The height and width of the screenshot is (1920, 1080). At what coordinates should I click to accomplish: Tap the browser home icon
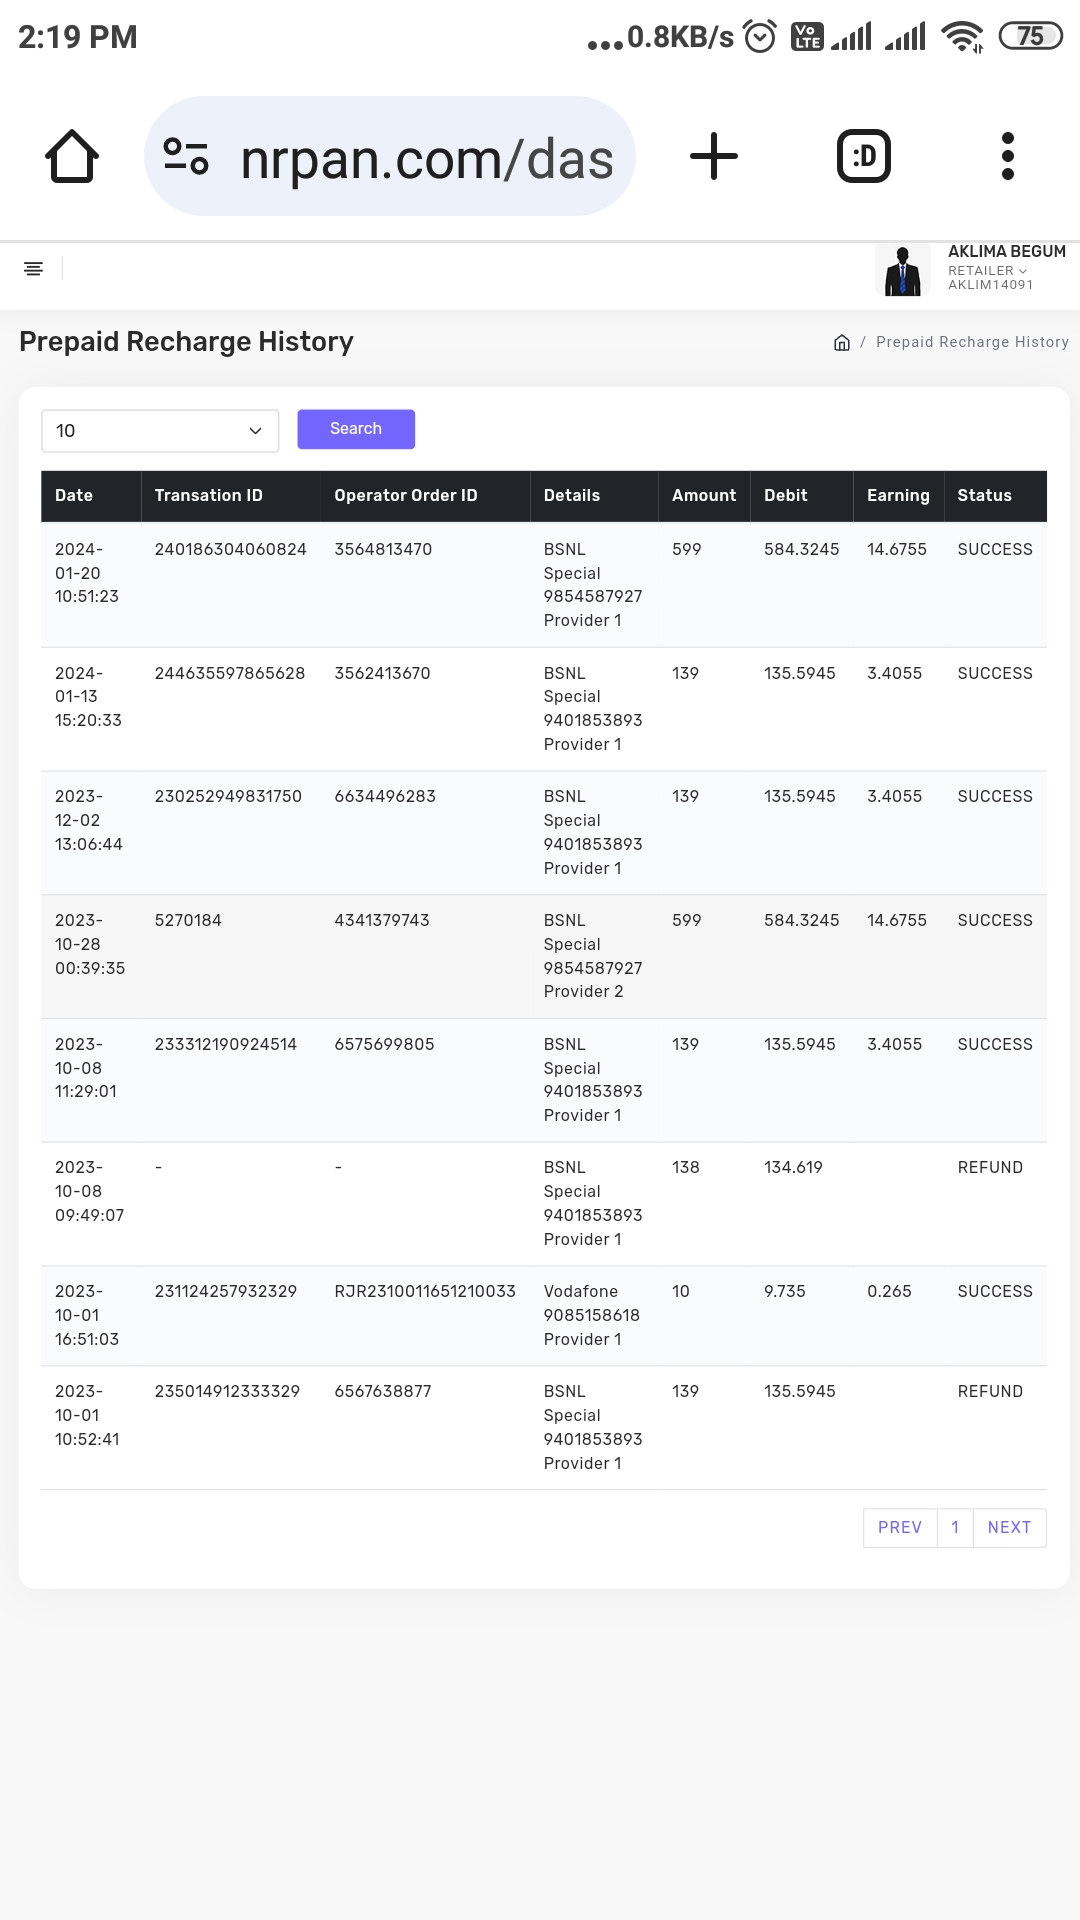72,157
